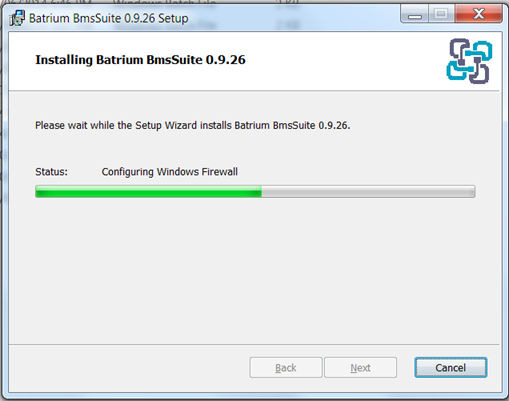Click the background window's Windows Batch File entry

[164, 2]
